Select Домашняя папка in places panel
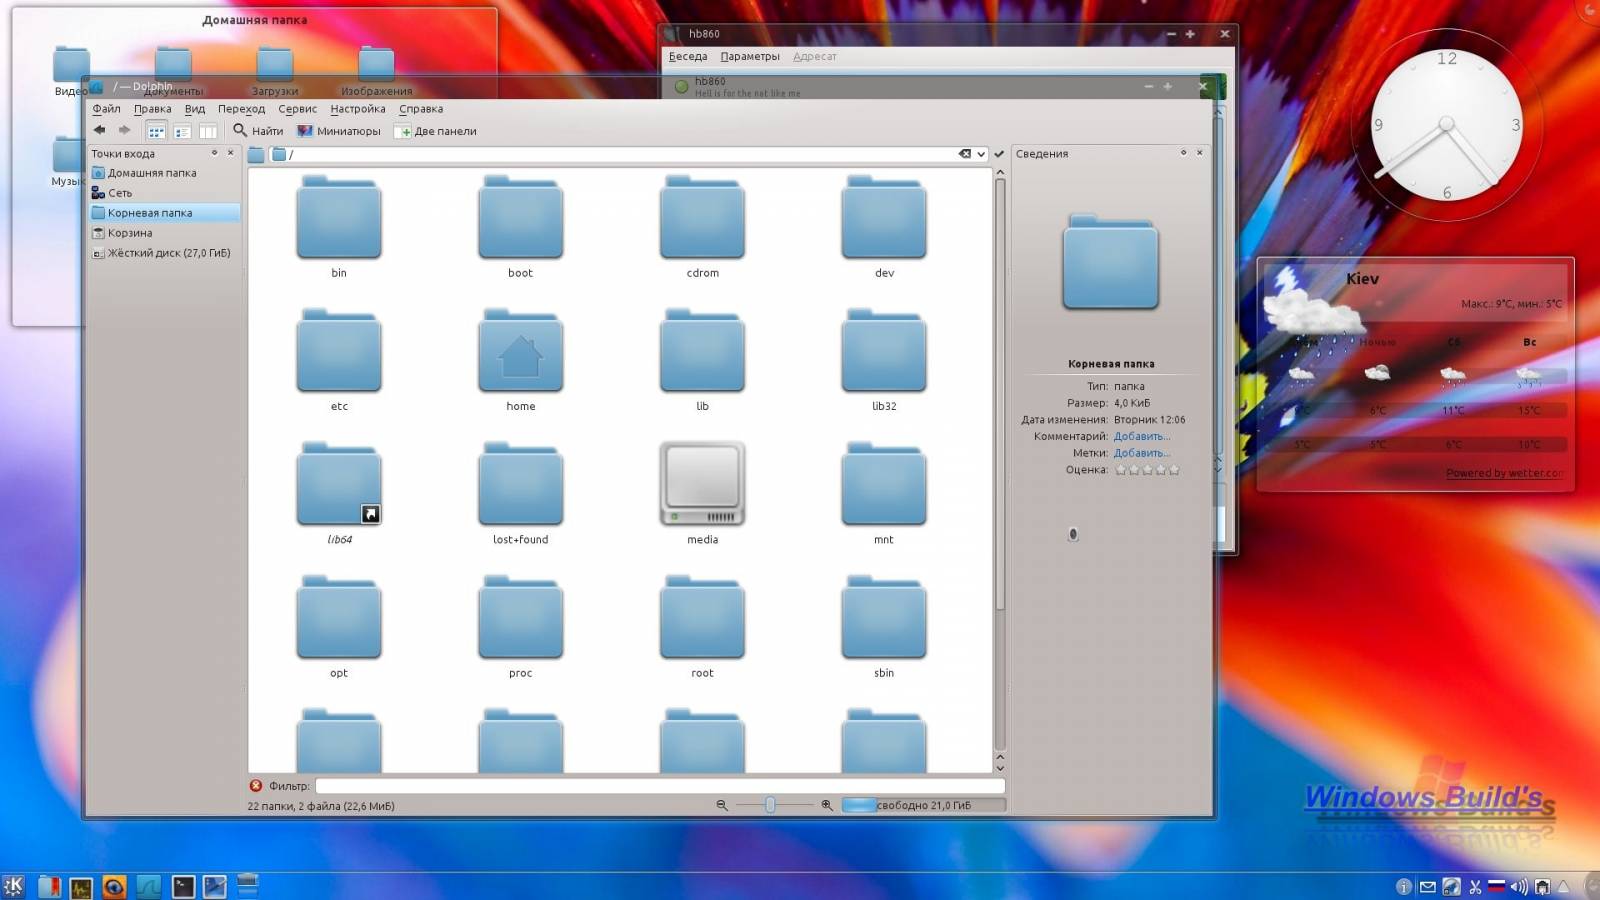Viewport: 1600px width, 900px height. point(164,173)
